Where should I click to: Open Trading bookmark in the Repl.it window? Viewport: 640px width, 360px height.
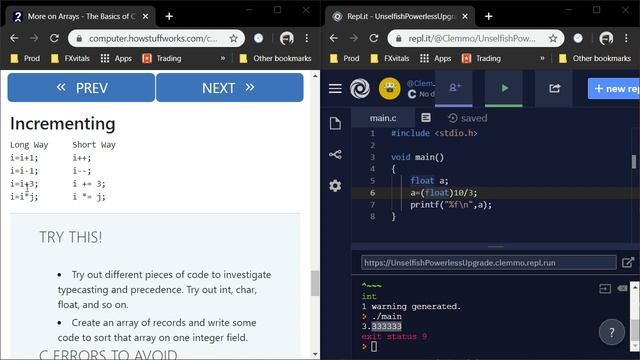pos(481,58)
